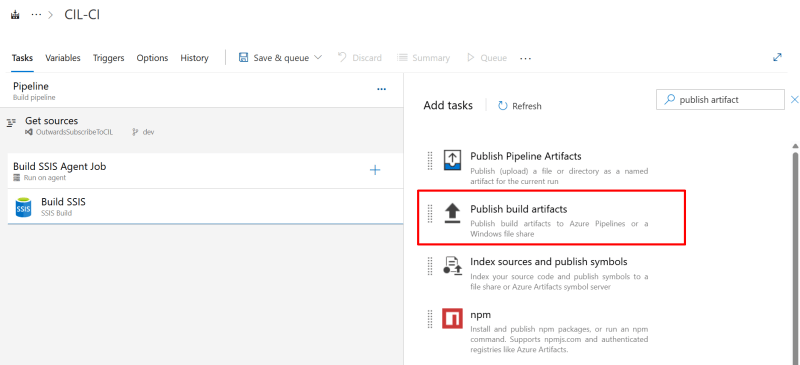Switch to the Tasks tab
The image size is (800, 365).
click(22, 58)
